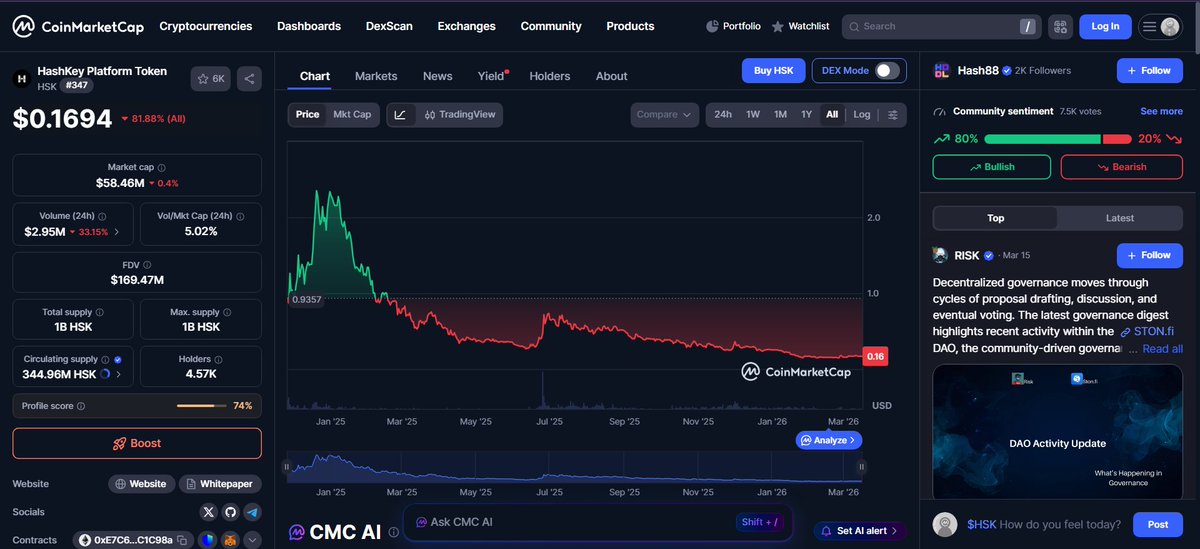Open Cryptocurrencies nav menu
Image resolution: width=1200 pixels, height=549 pixels.
tap(206, 26)
